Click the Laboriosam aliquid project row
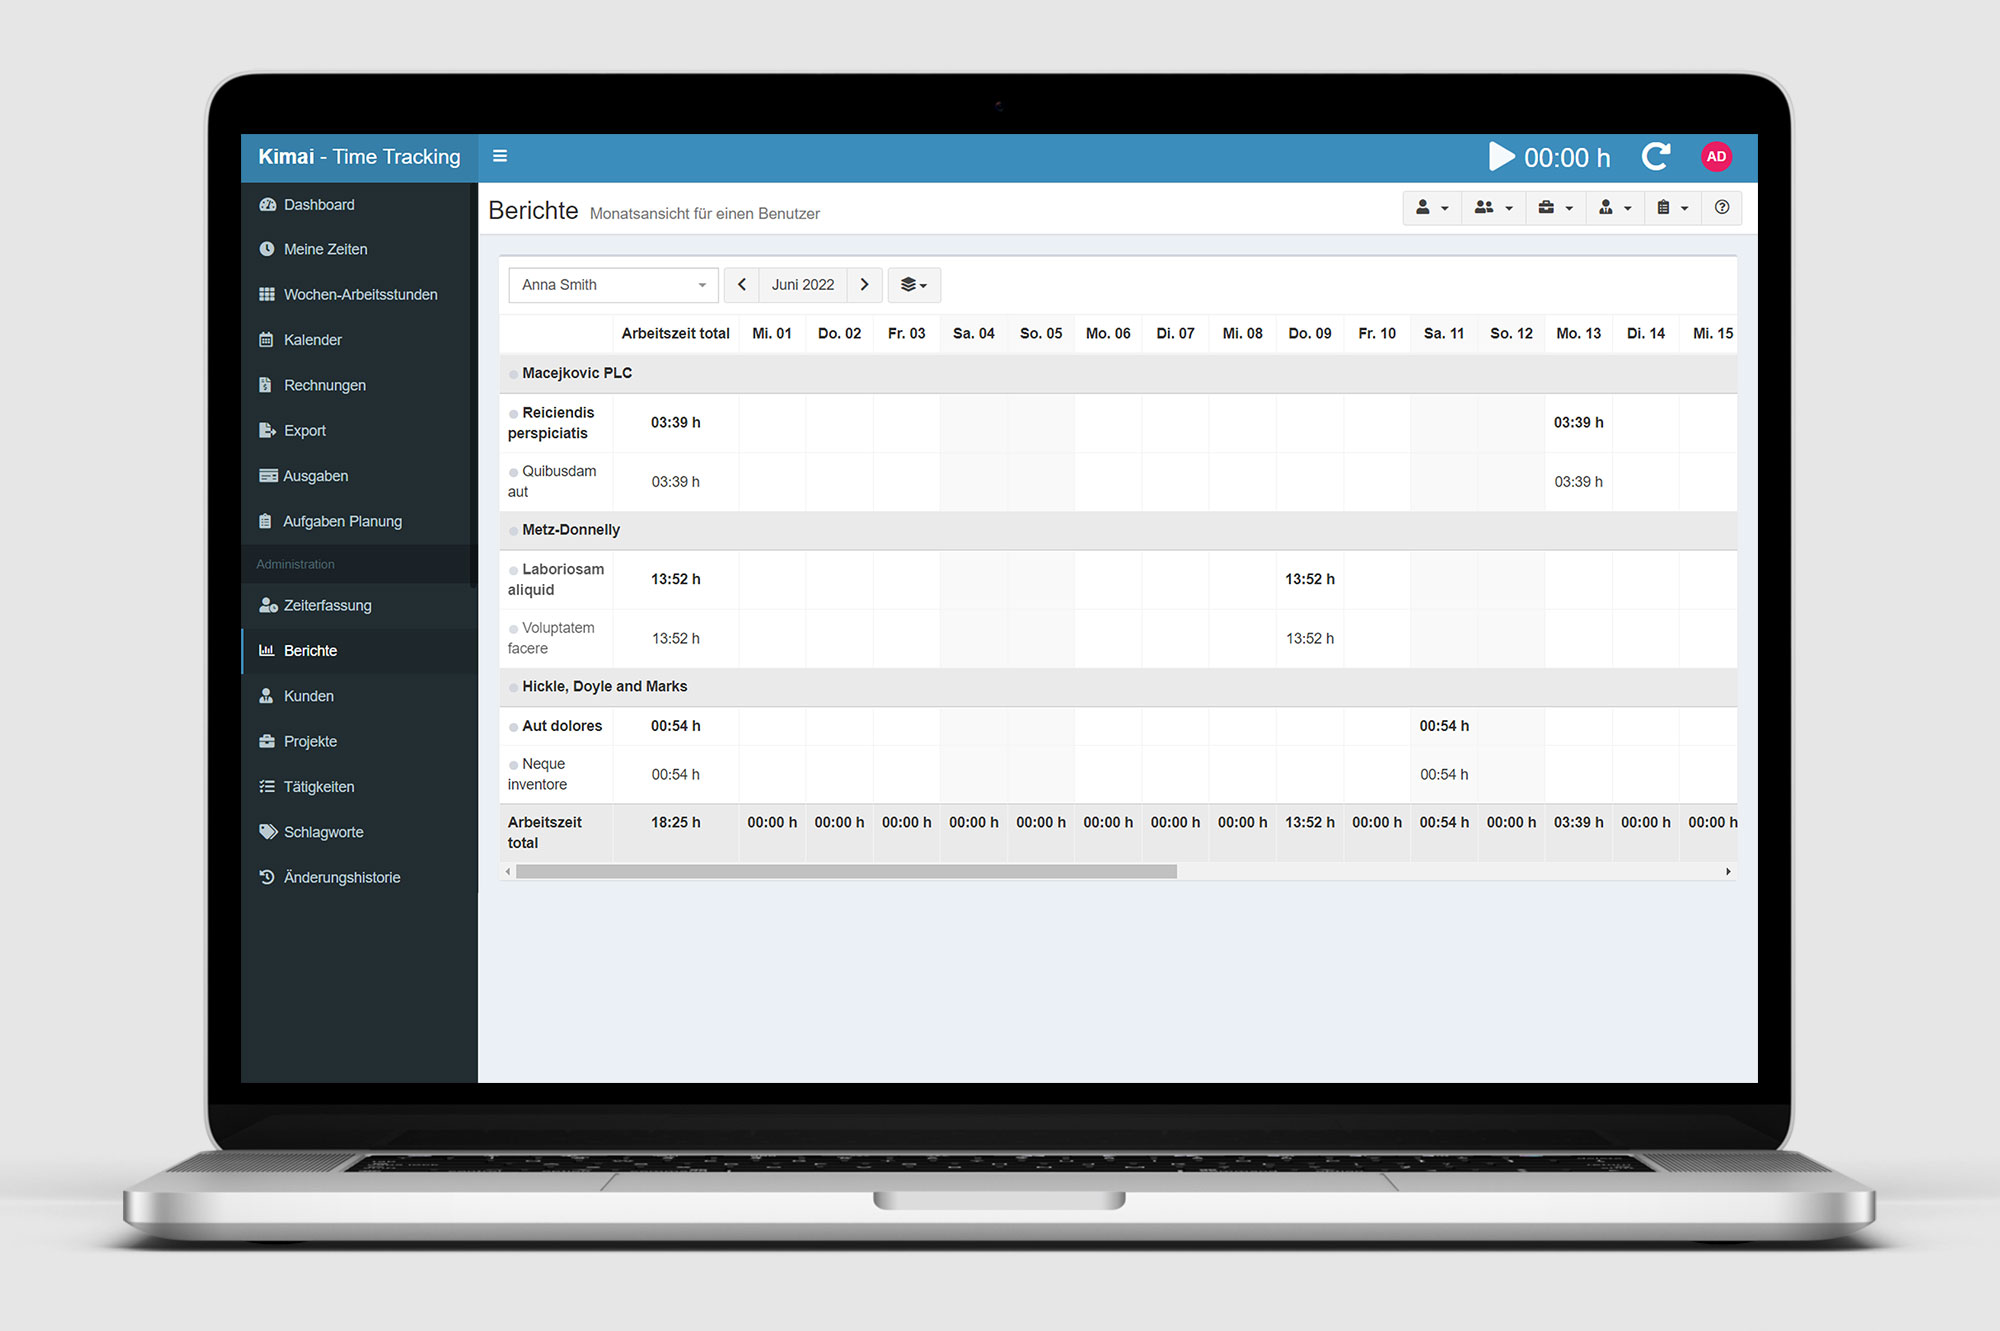This screenshot has height=1331, width=2000. click(x=1118, y=579)
